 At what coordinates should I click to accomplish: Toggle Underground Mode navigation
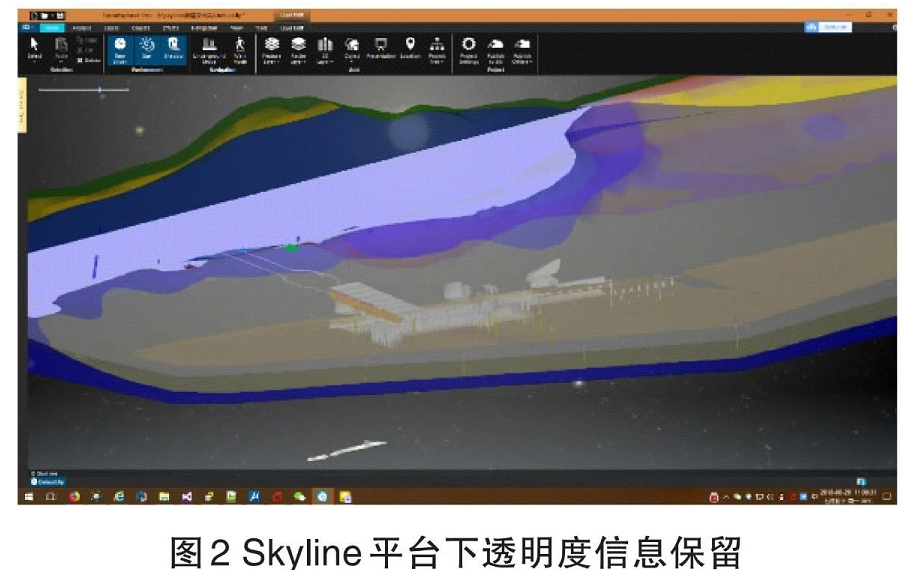209,50
